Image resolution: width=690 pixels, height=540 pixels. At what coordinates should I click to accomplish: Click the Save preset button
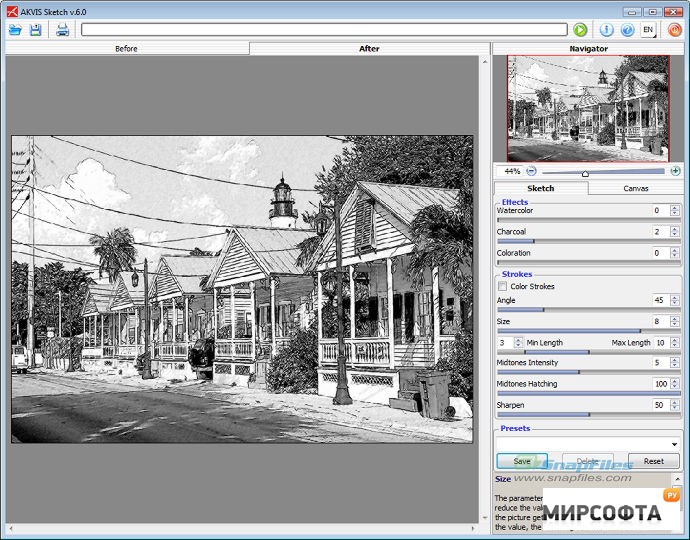[x=521, y=461]
